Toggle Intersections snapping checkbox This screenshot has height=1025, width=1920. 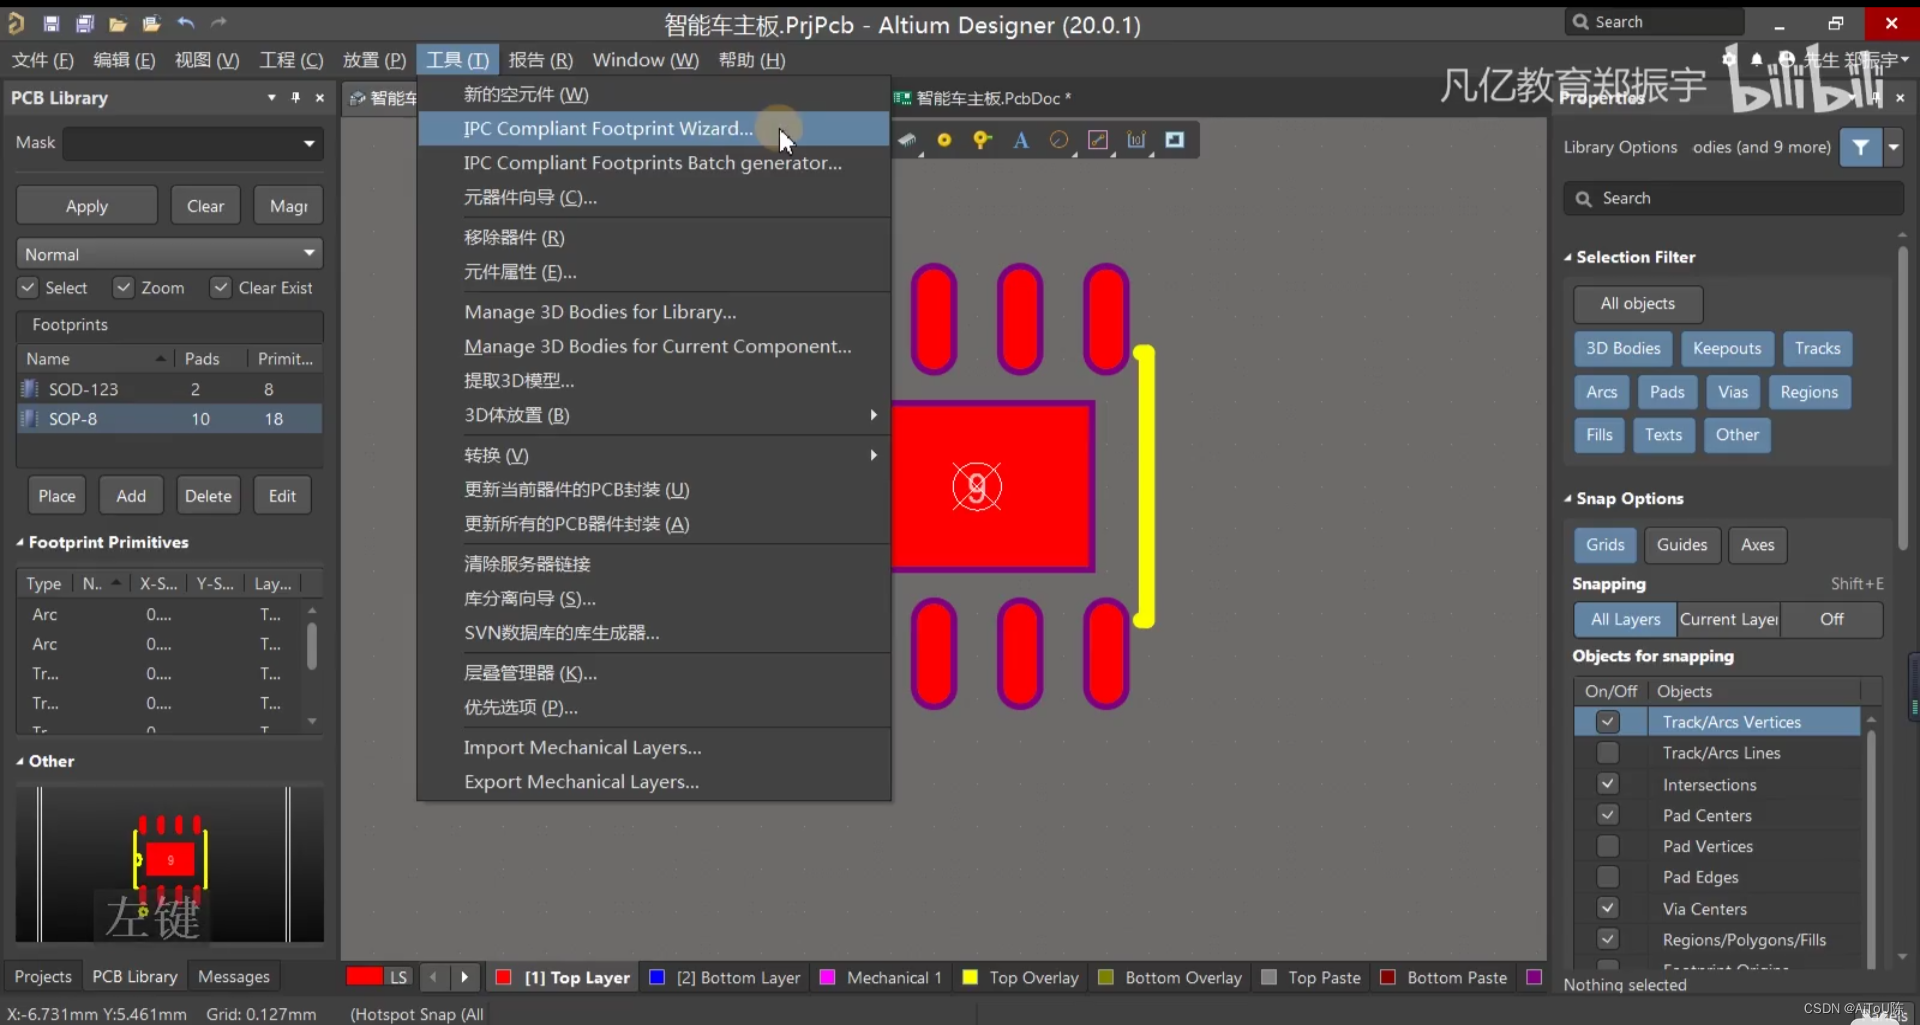1607,783
